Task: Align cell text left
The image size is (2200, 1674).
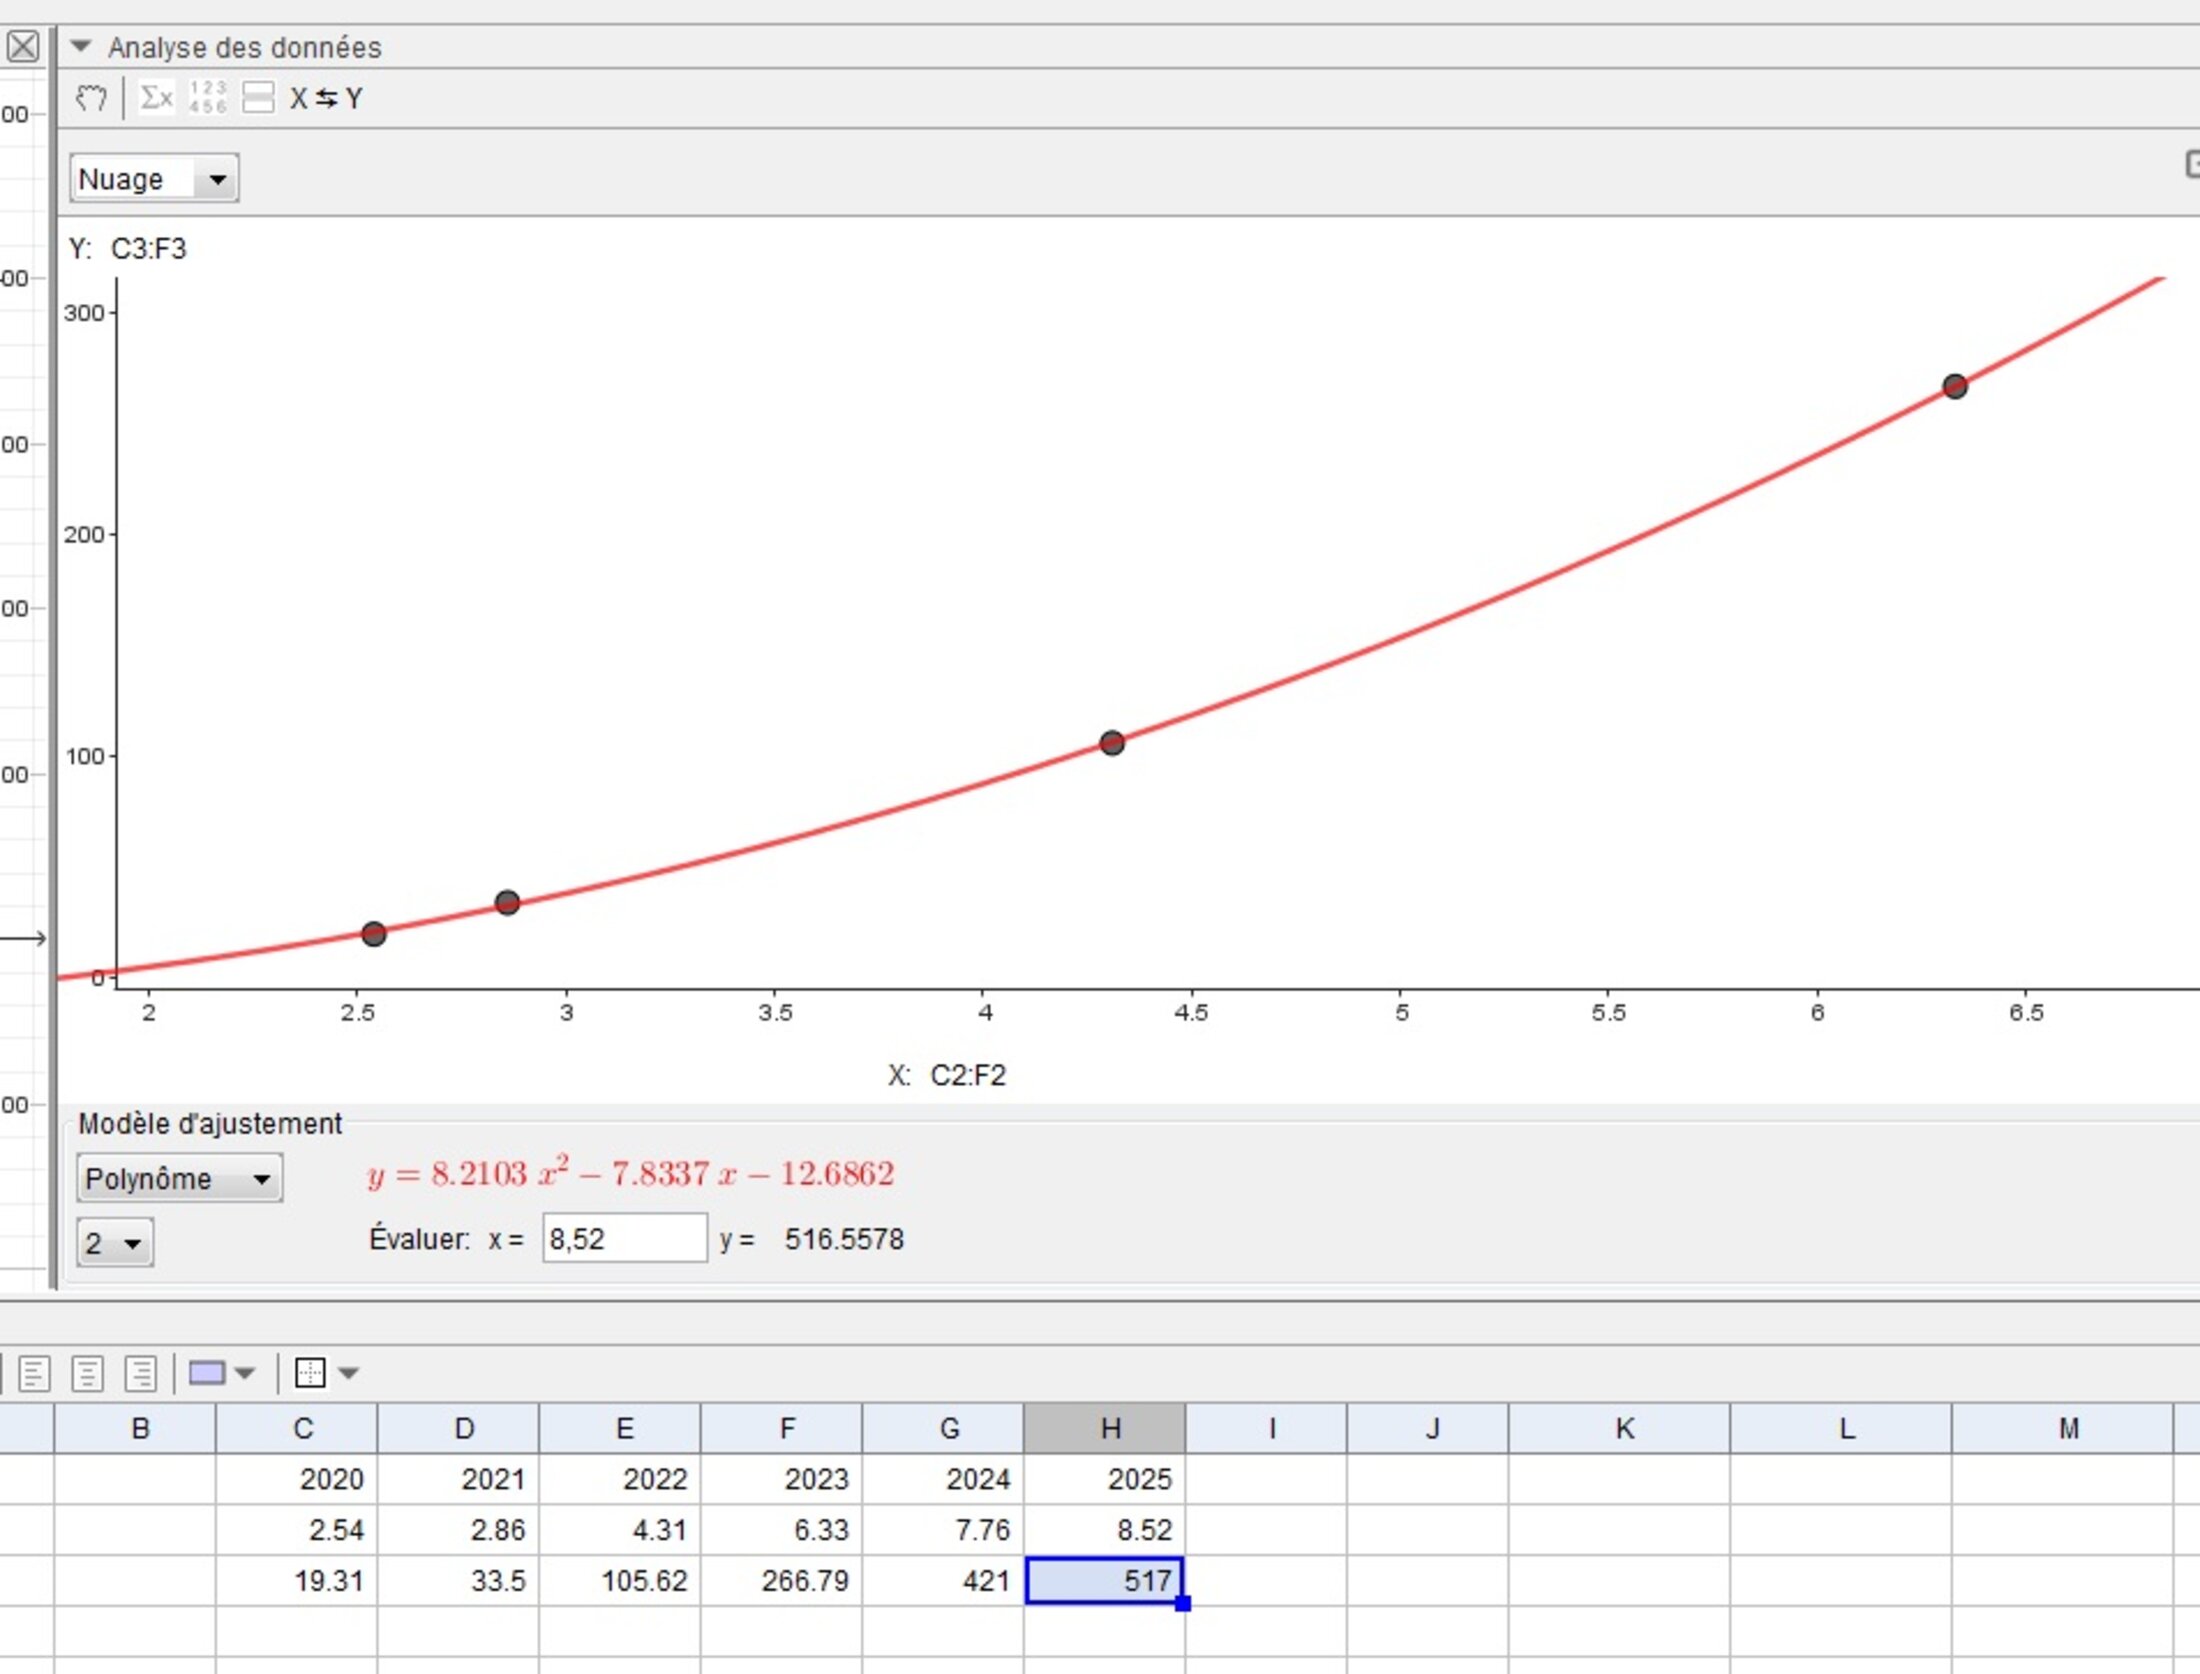Action: click(x=34, y=1373)
